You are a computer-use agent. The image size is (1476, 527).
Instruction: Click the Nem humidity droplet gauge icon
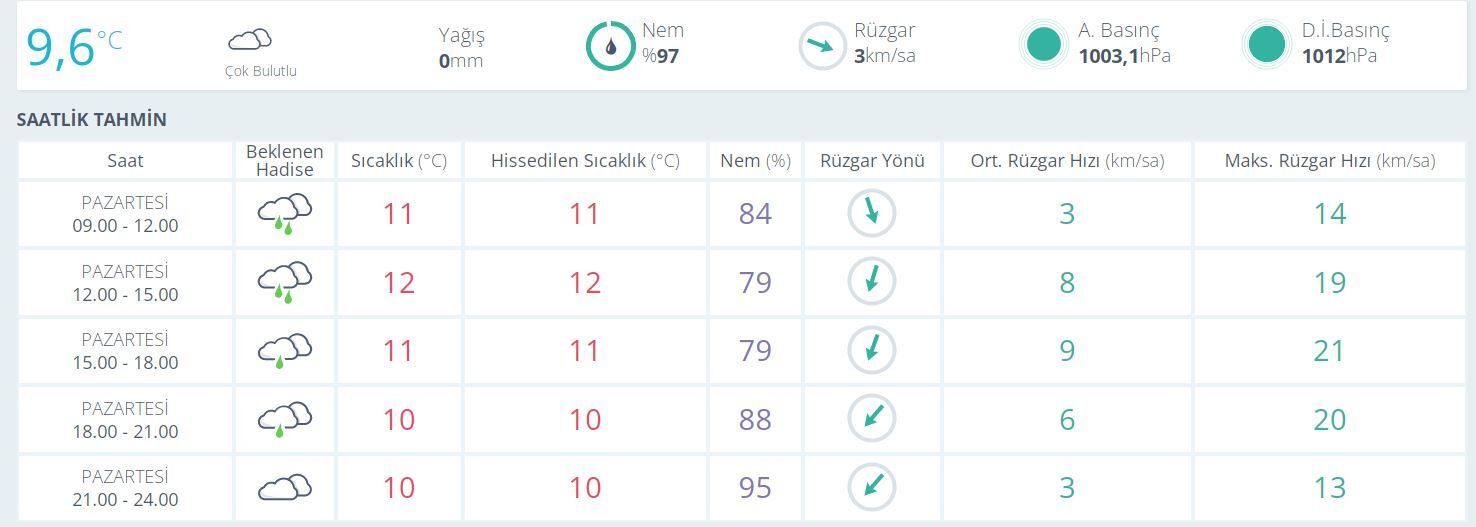pyautogui.click(x=610, y=46)
